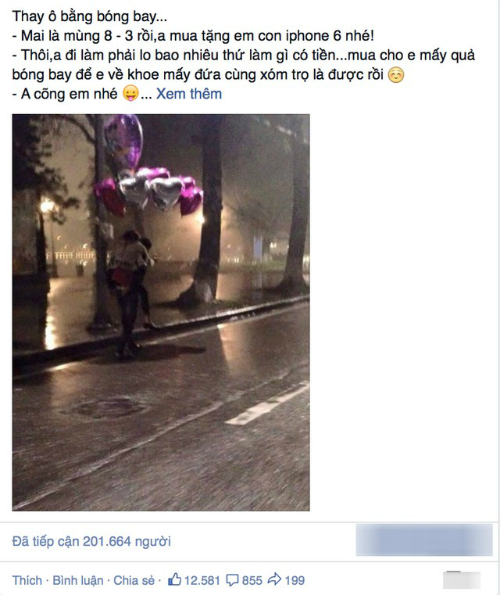Click the blurred button beside reach count

point(424,540)
